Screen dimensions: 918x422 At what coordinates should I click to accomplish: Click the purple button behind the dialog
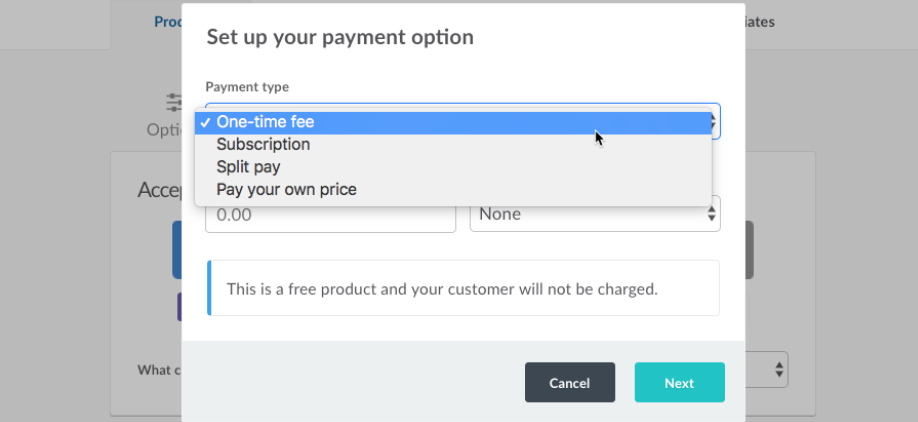179,307
